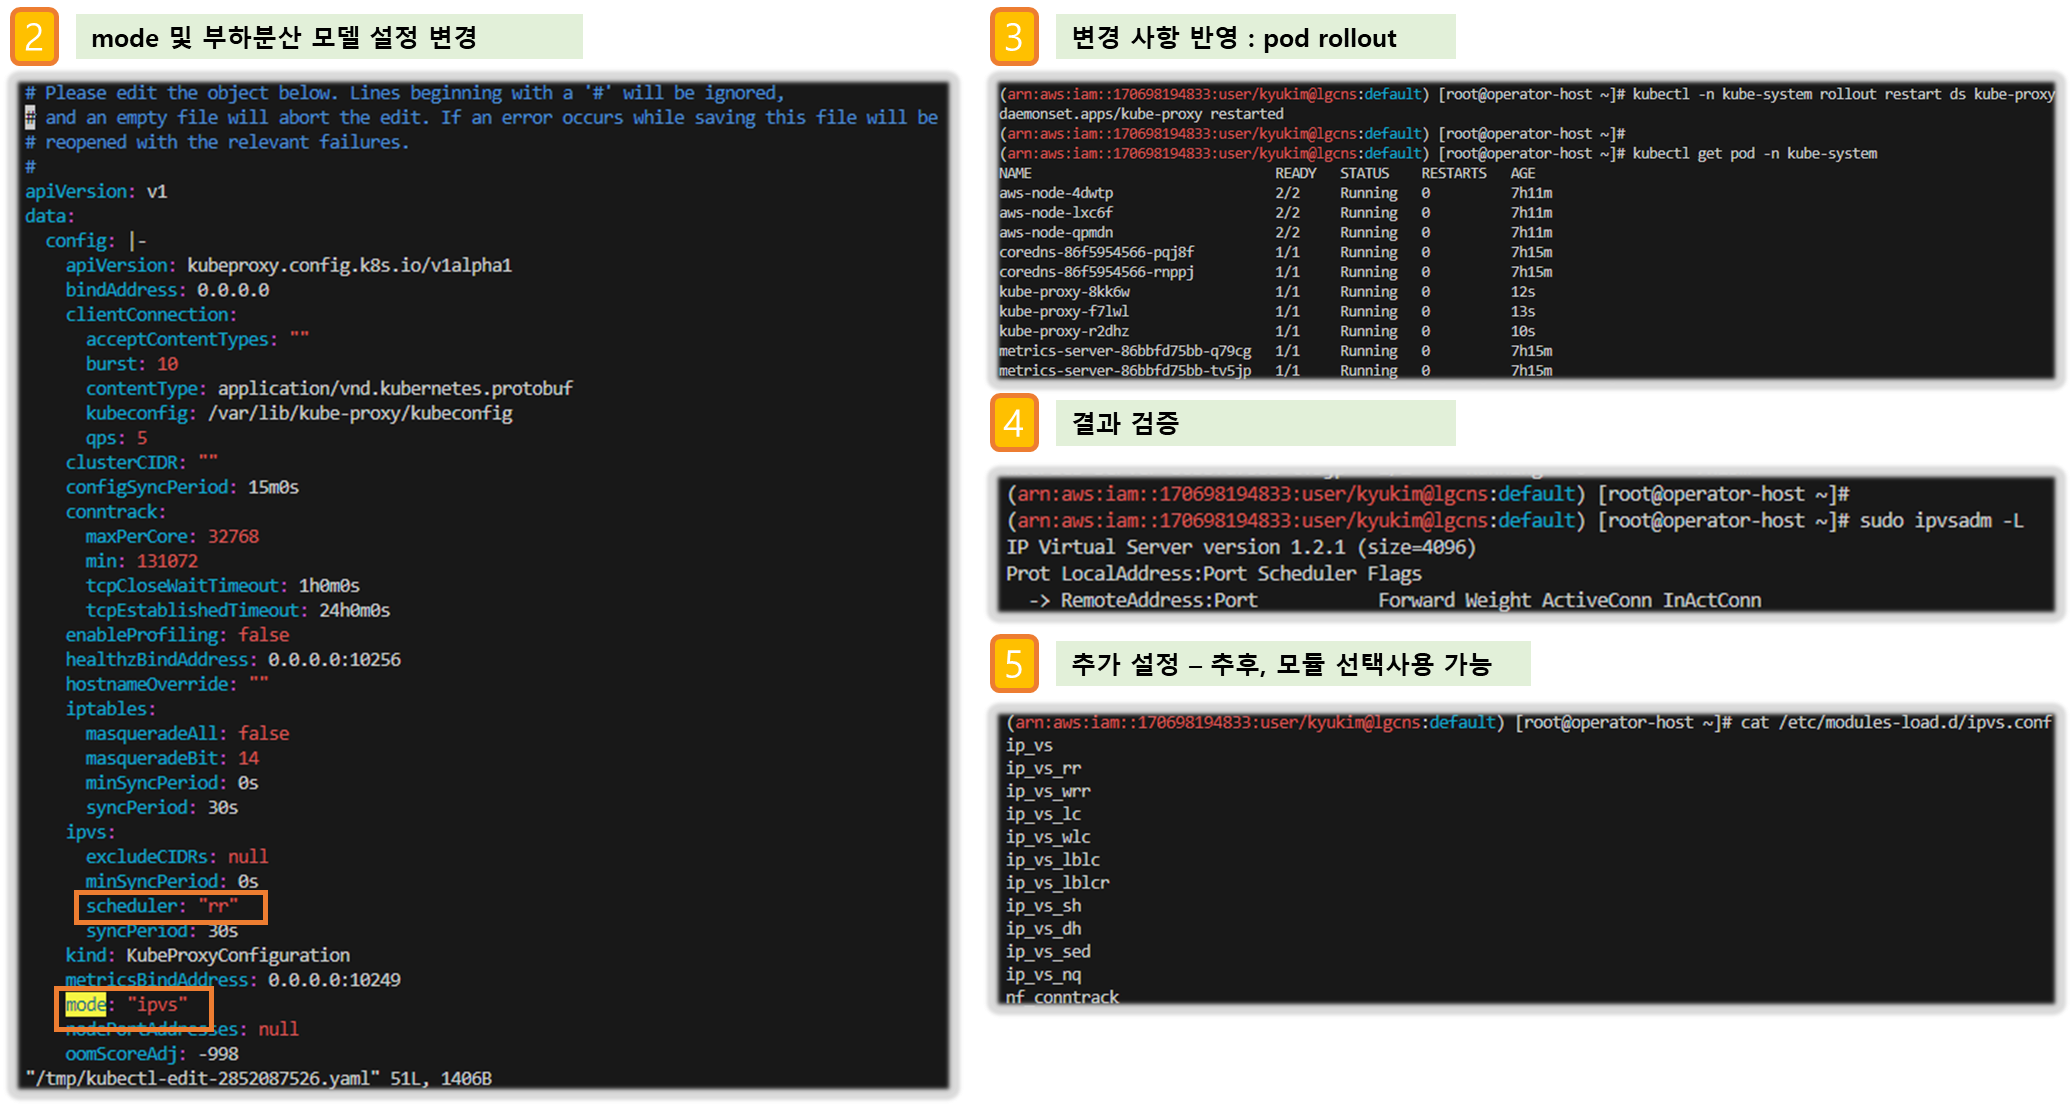The width and height of the screenshot is (2072, 1106).
Task: Click the orange step 3 badge
Action: pyautogui.click(x=1013, y=37)
